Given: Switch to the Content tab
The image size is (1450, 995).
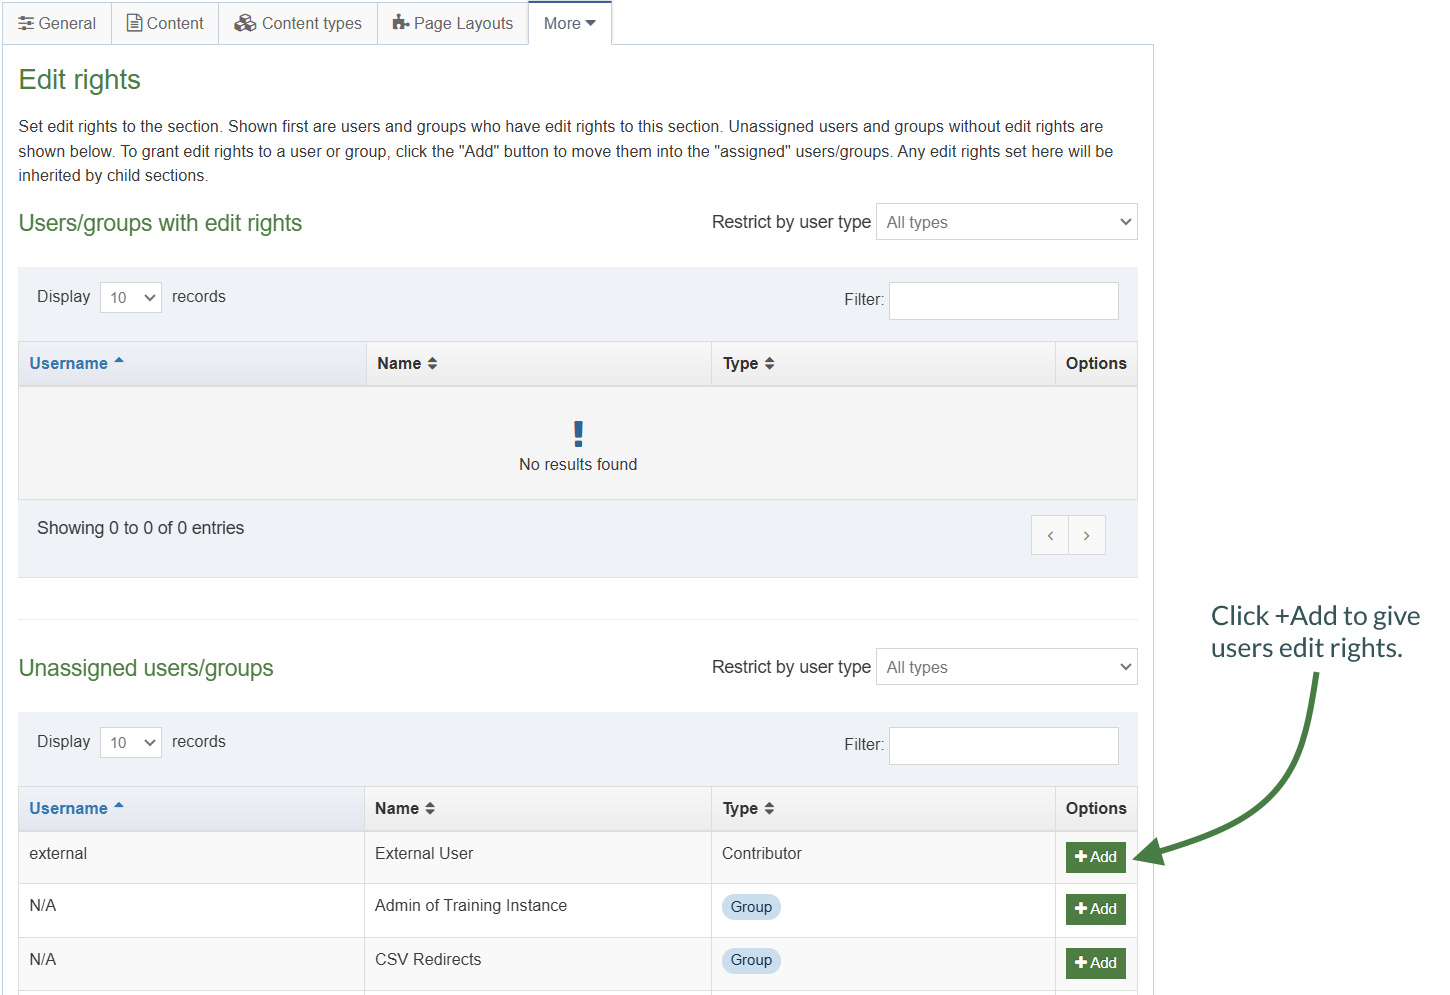Looking at the screenshot, I should pos(164,22).
